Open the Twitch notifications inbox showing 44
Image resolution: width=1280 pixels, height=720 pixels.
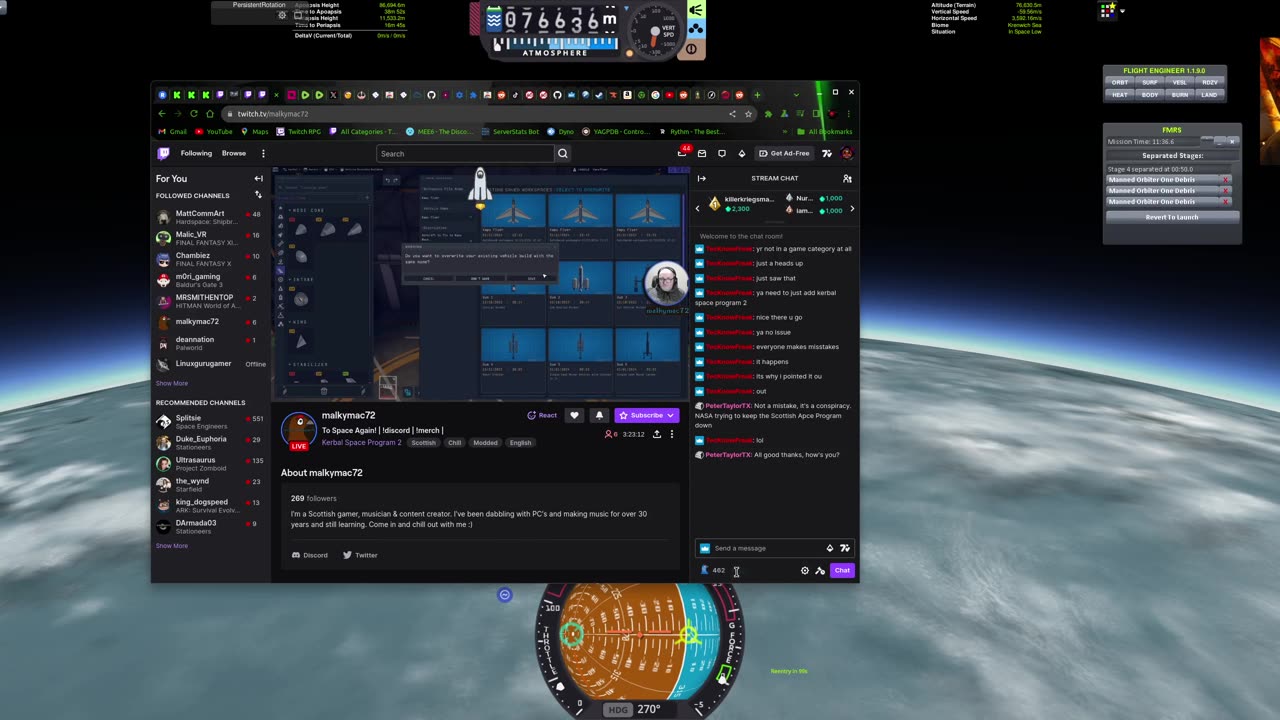pos(682,153)
